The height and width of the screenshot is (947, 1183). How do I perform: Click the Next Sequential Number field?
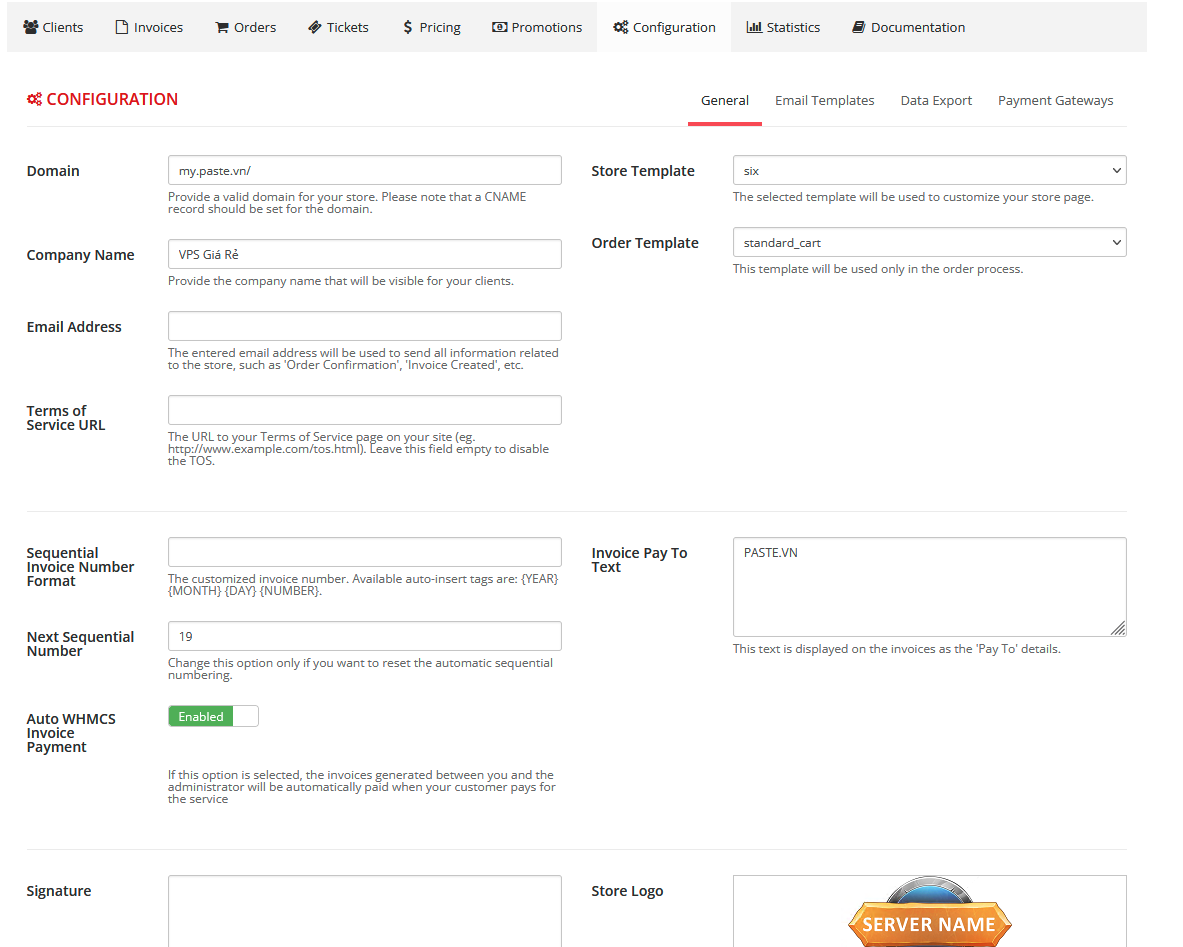tap(364, 636)
